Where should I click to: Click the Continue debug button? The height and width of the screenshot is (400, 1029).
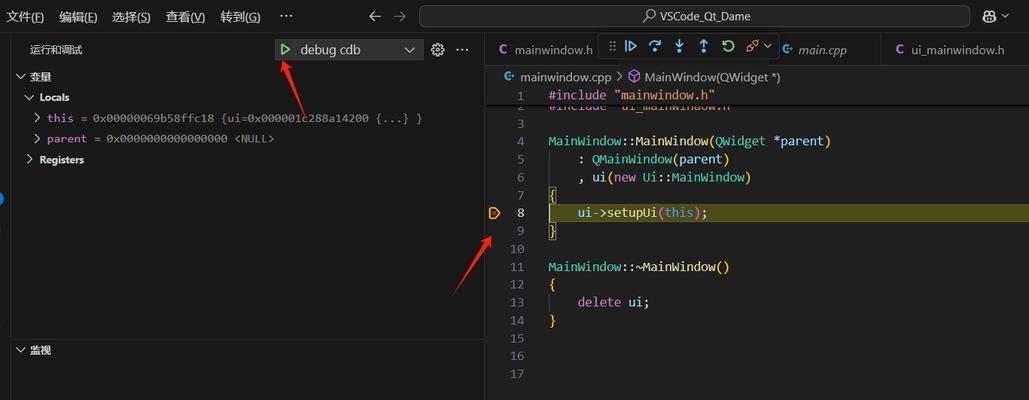coord(631,46)
